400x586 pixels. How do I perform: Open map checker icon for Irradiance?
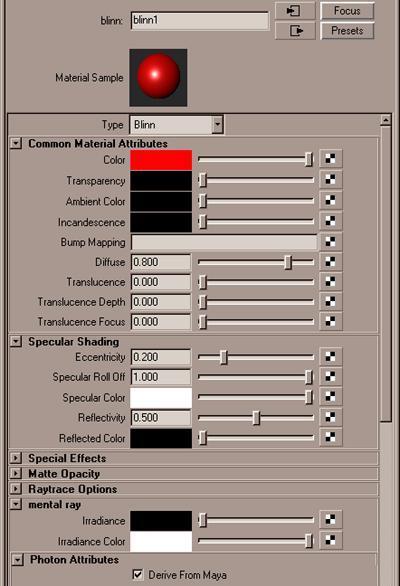coord(330,520)
